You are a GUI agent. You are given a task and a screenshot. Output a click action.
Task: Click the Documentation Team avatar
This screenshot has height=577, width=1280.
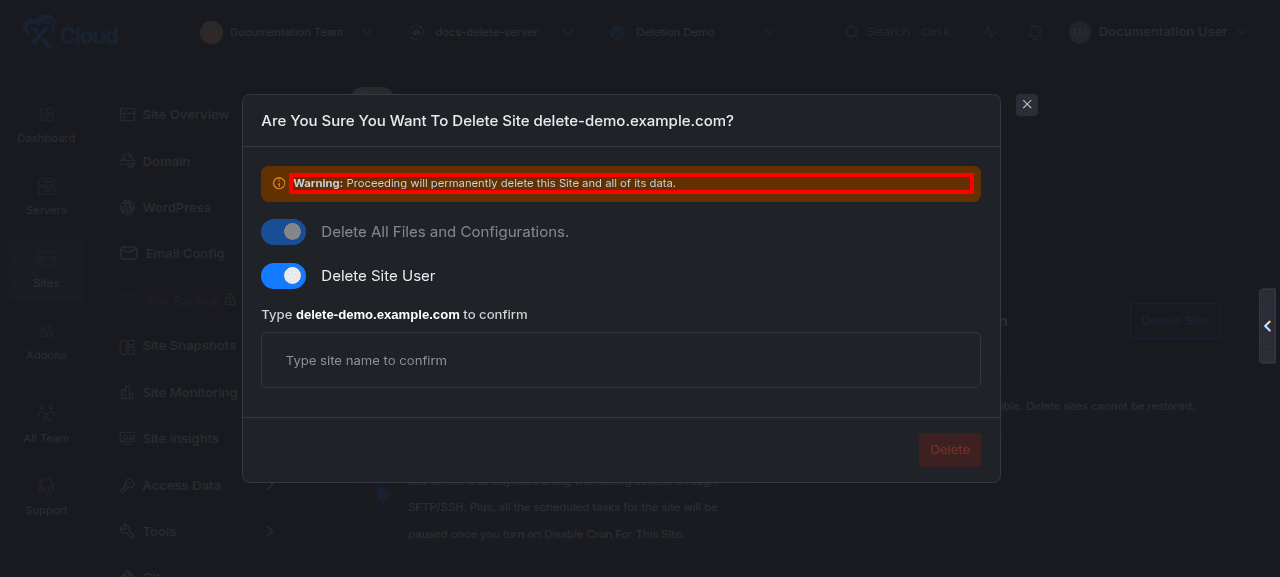pos(211,32)
